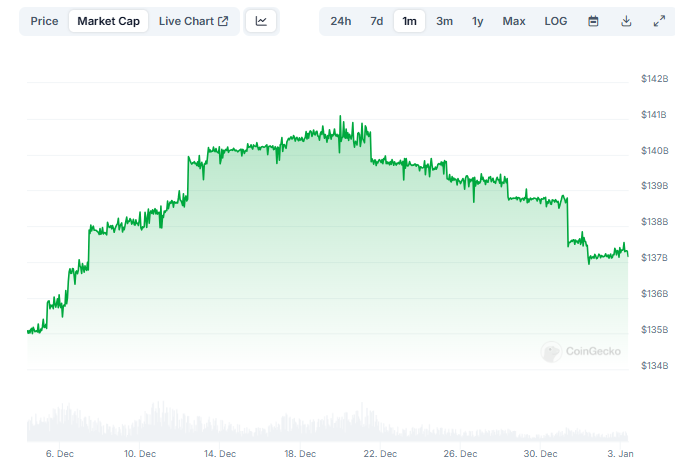
Task: Open Live Chart external link
Action: 193,21
